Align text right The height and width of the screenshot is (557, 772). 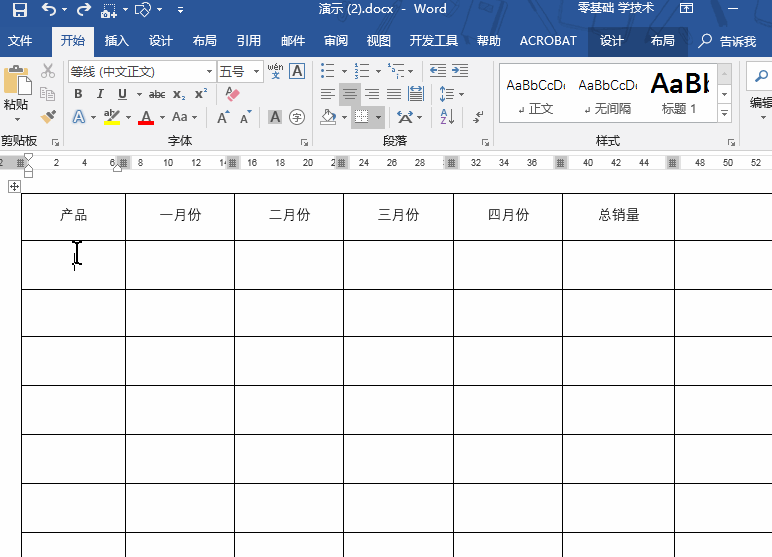point(372,94)
